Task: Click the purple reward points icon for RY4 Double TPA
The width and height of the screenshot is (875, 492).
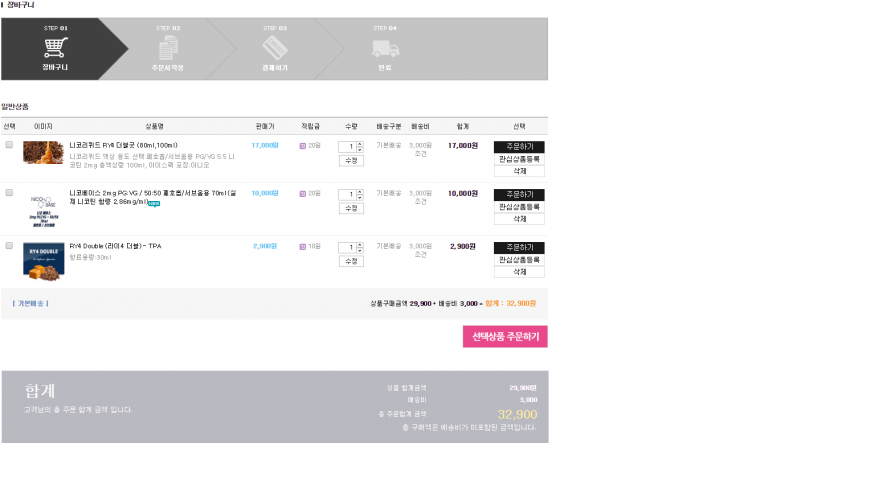Action: point(303,246)
